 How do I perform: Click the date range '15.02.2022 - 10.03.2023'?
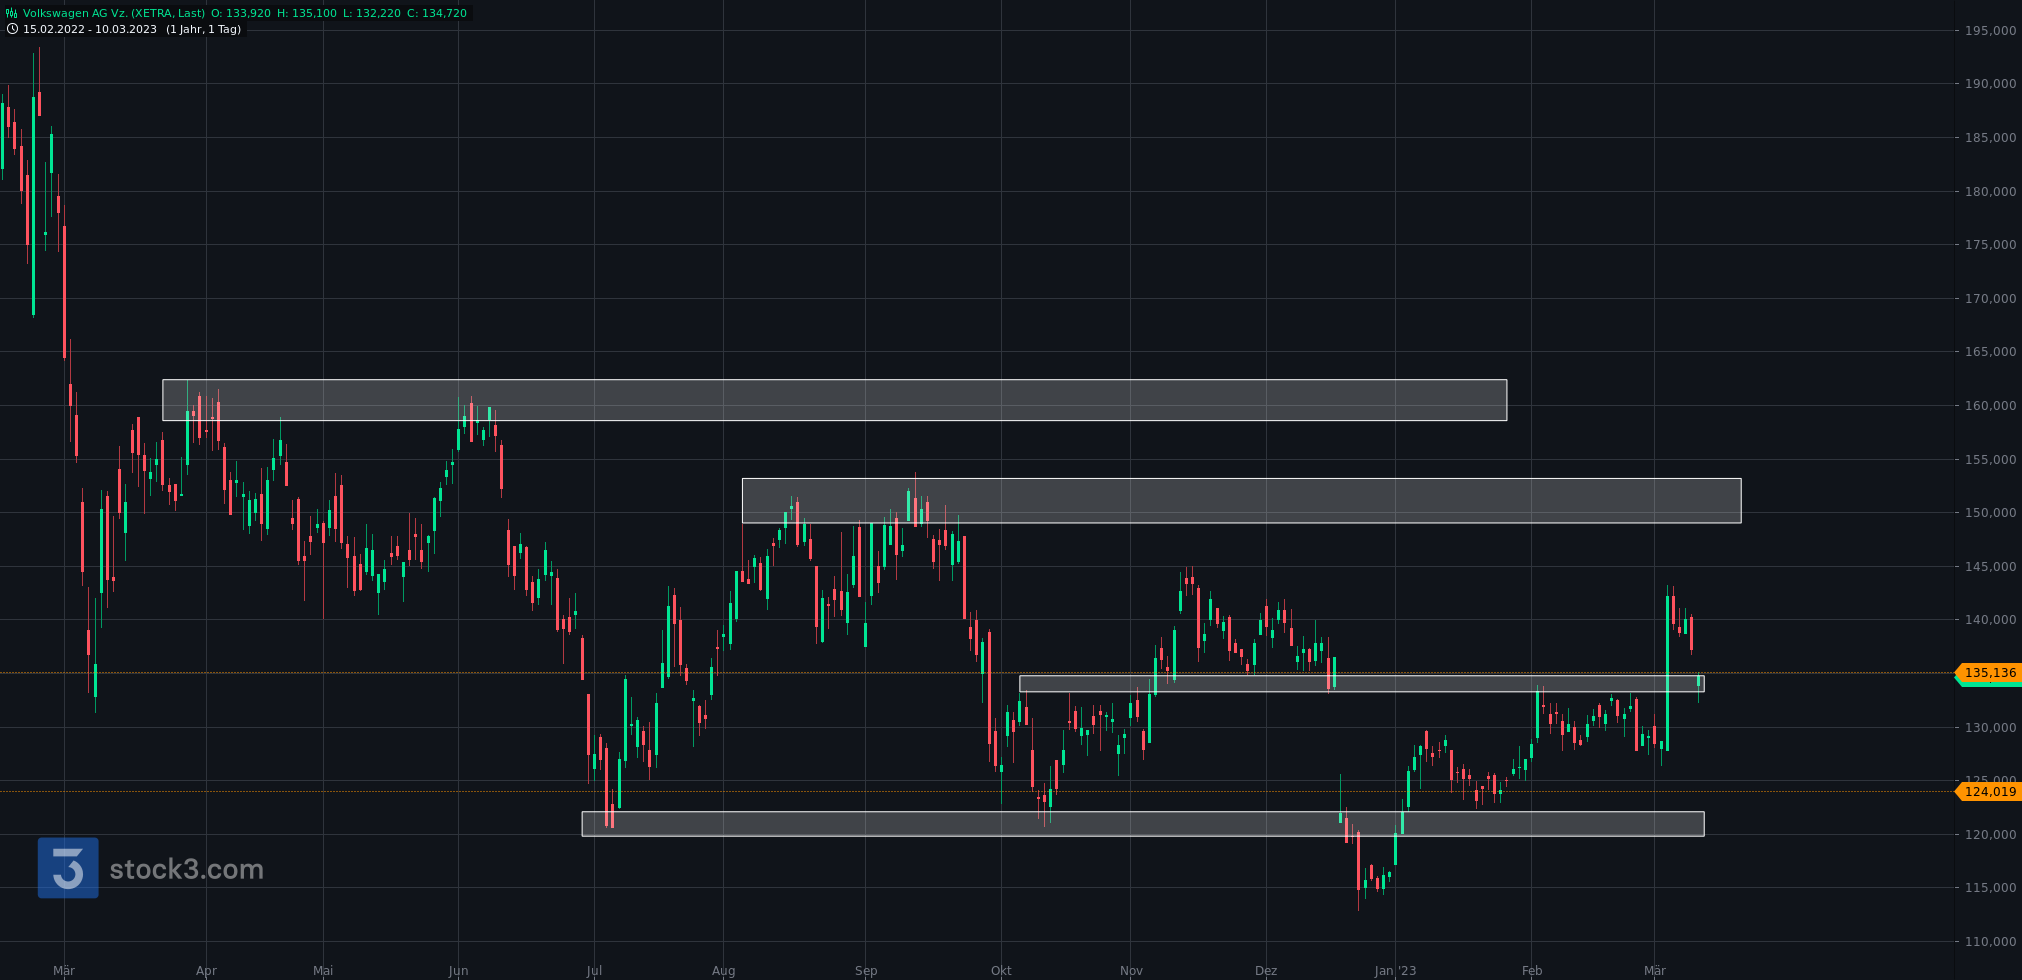point(90,29)
